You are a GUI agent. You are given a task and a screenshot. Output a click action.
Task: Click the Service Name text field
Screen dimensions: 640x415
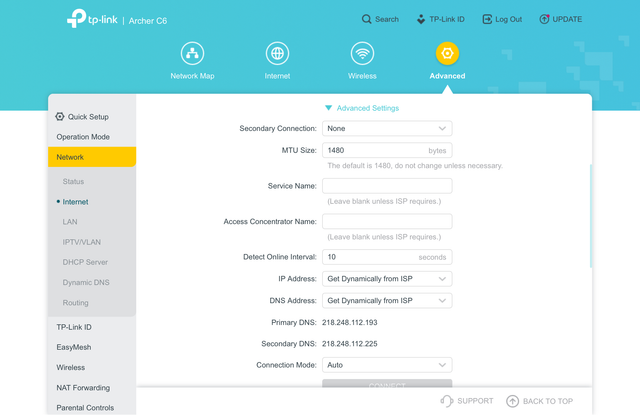coord(386,186)
